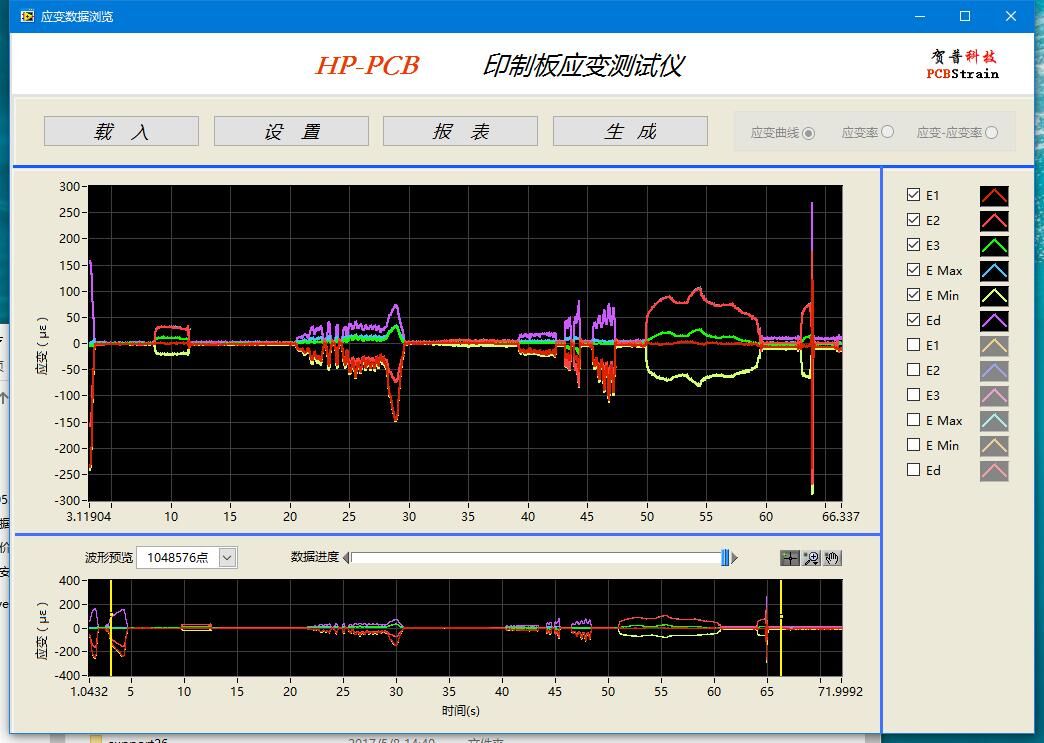Viewport: 1044px width, 743px height.
Task: Click right yellow cursor line in preview chart
Action: tap(781, 628)
